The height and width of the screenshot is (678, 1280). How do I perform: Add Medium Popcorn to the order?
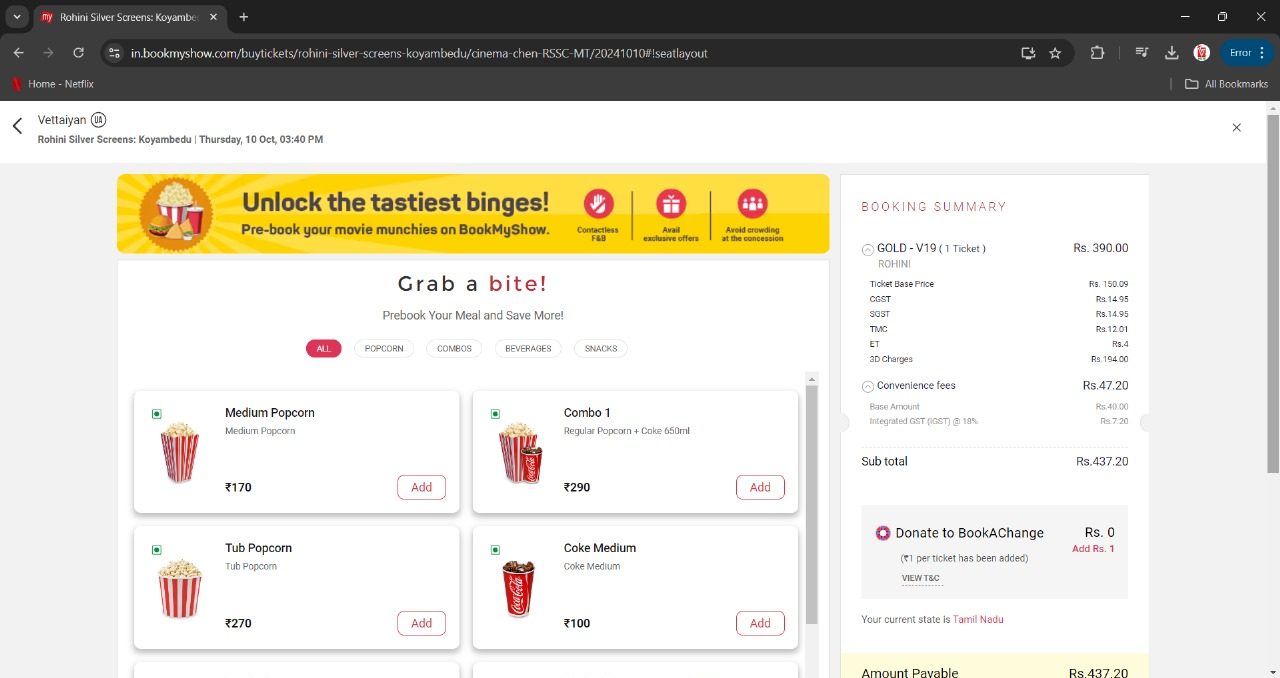tap(421, 487)
